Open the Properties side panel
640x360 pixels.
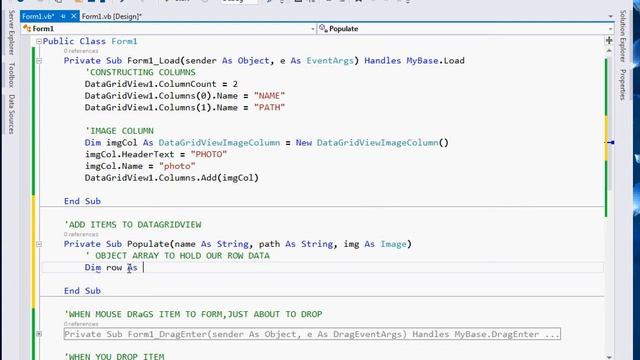click(622, 84)
